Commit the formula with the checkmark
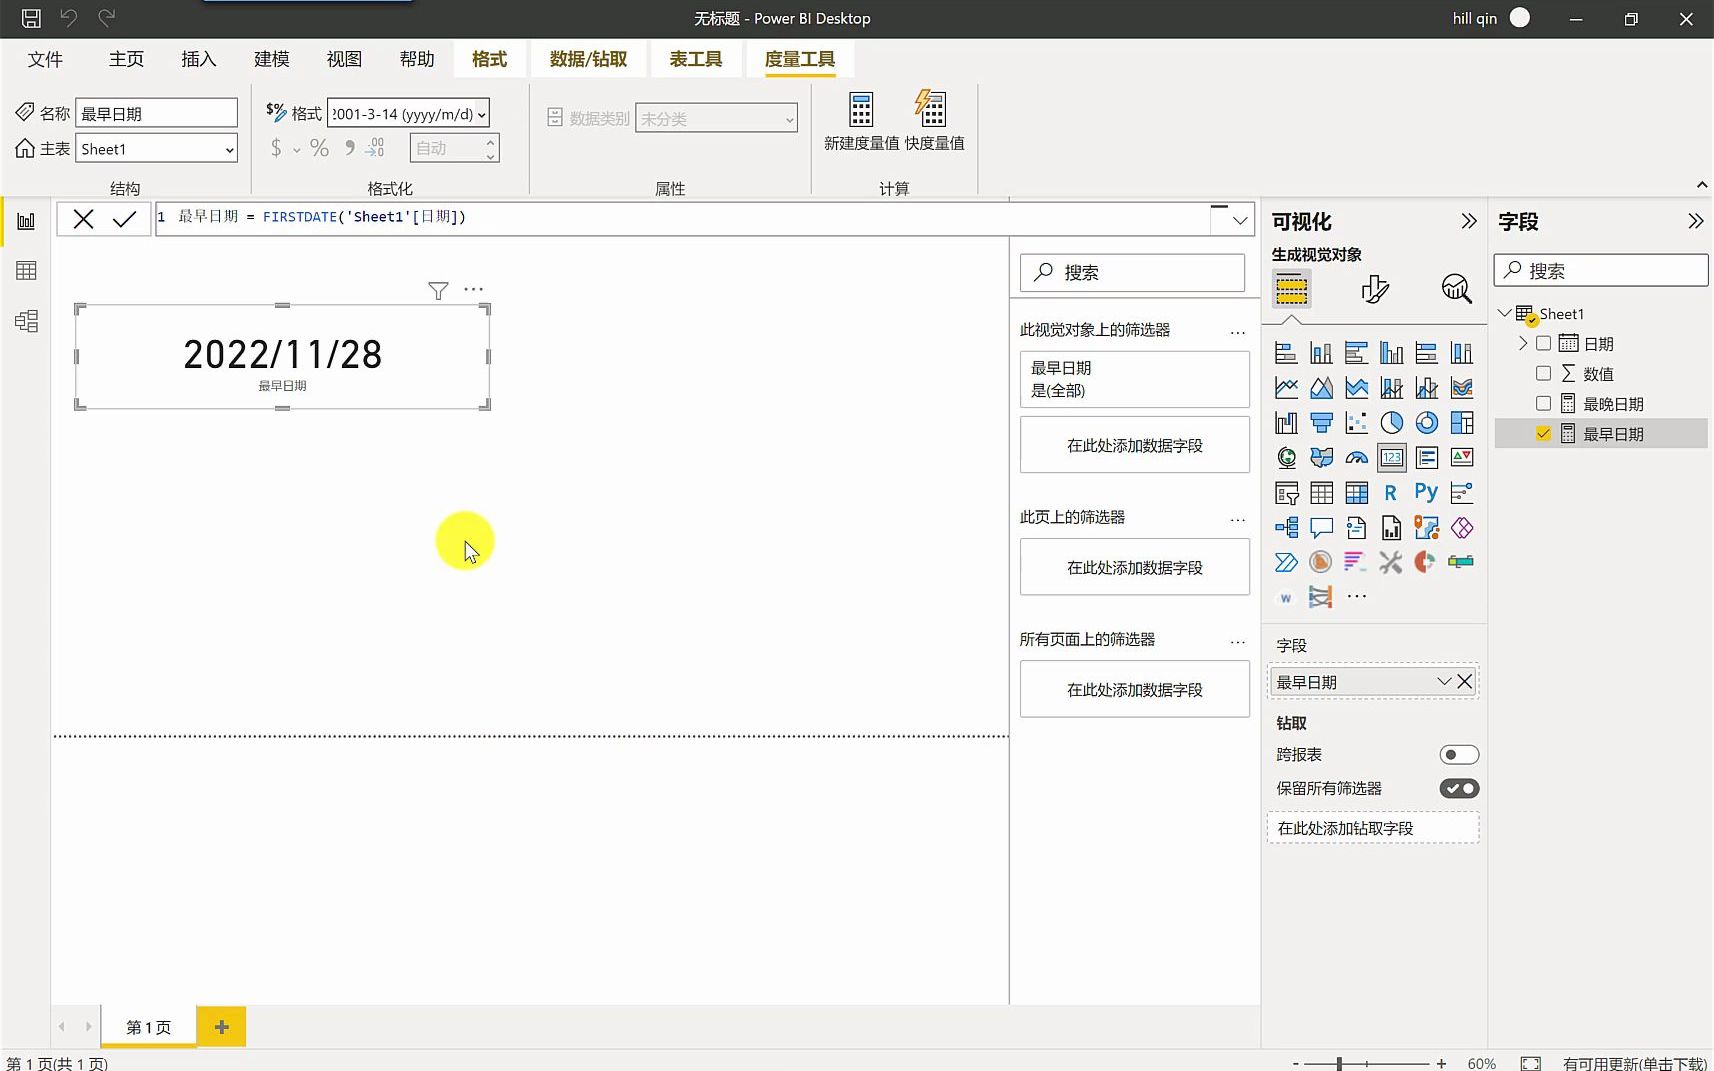This screenshot has width=1714, height=1071. pyautogui.click(x=124, y=219)
